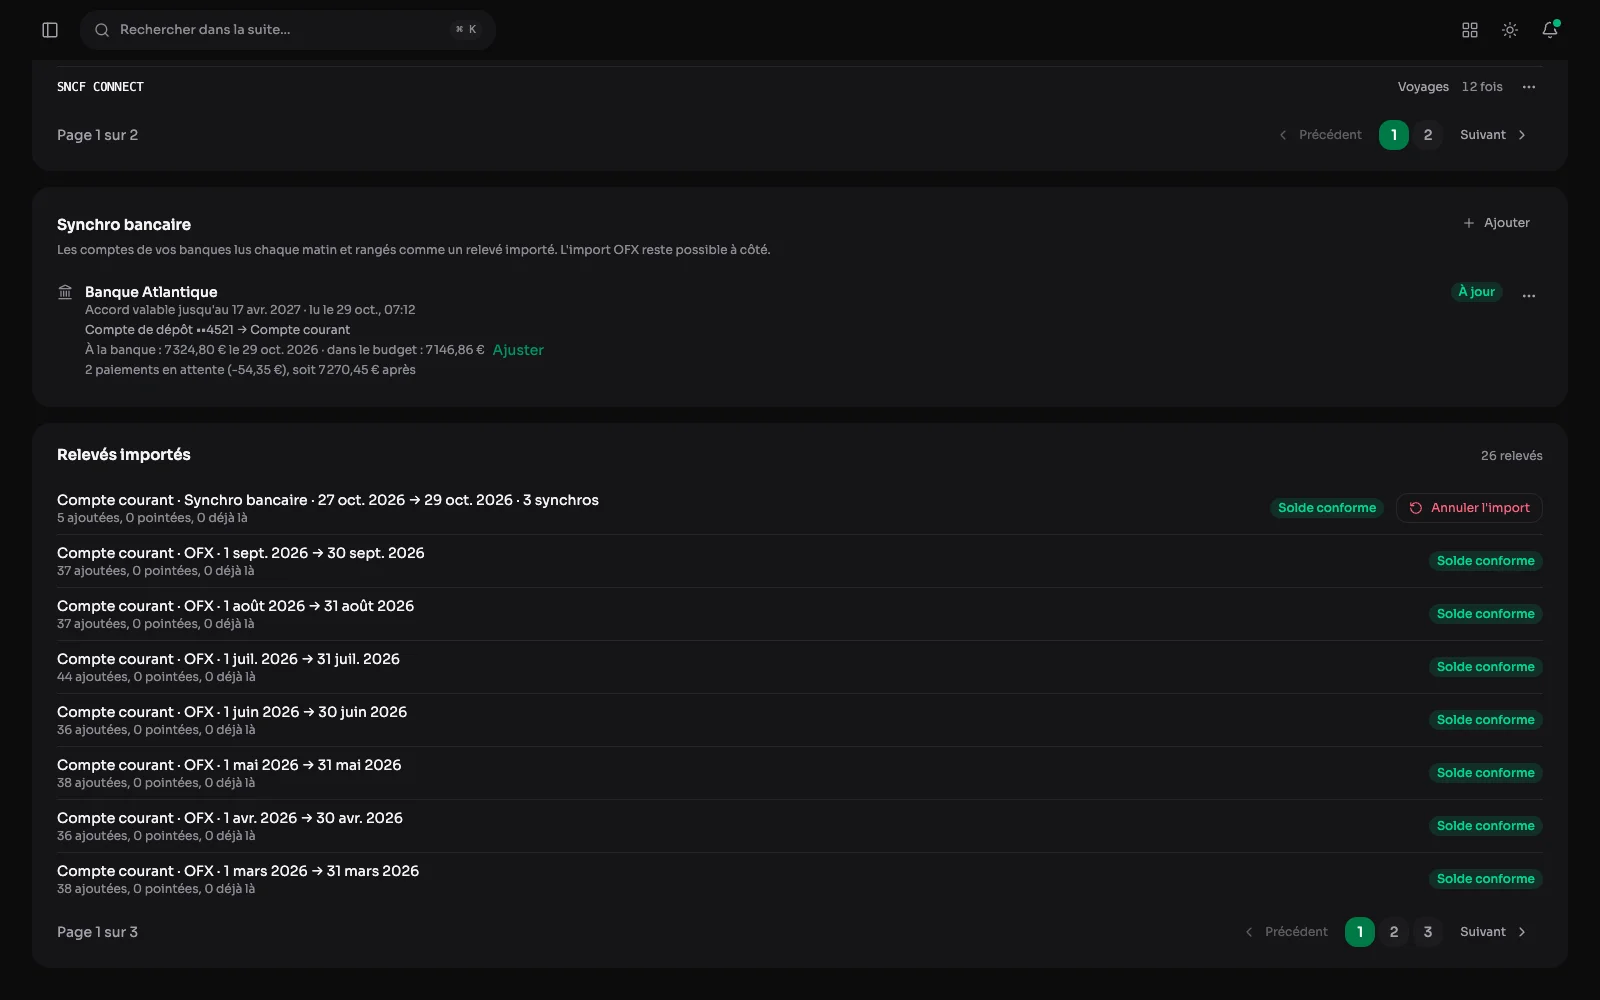Select page 2 of imported statements
Viewport: 1600px width, 1000px height.
point(1394,932)
